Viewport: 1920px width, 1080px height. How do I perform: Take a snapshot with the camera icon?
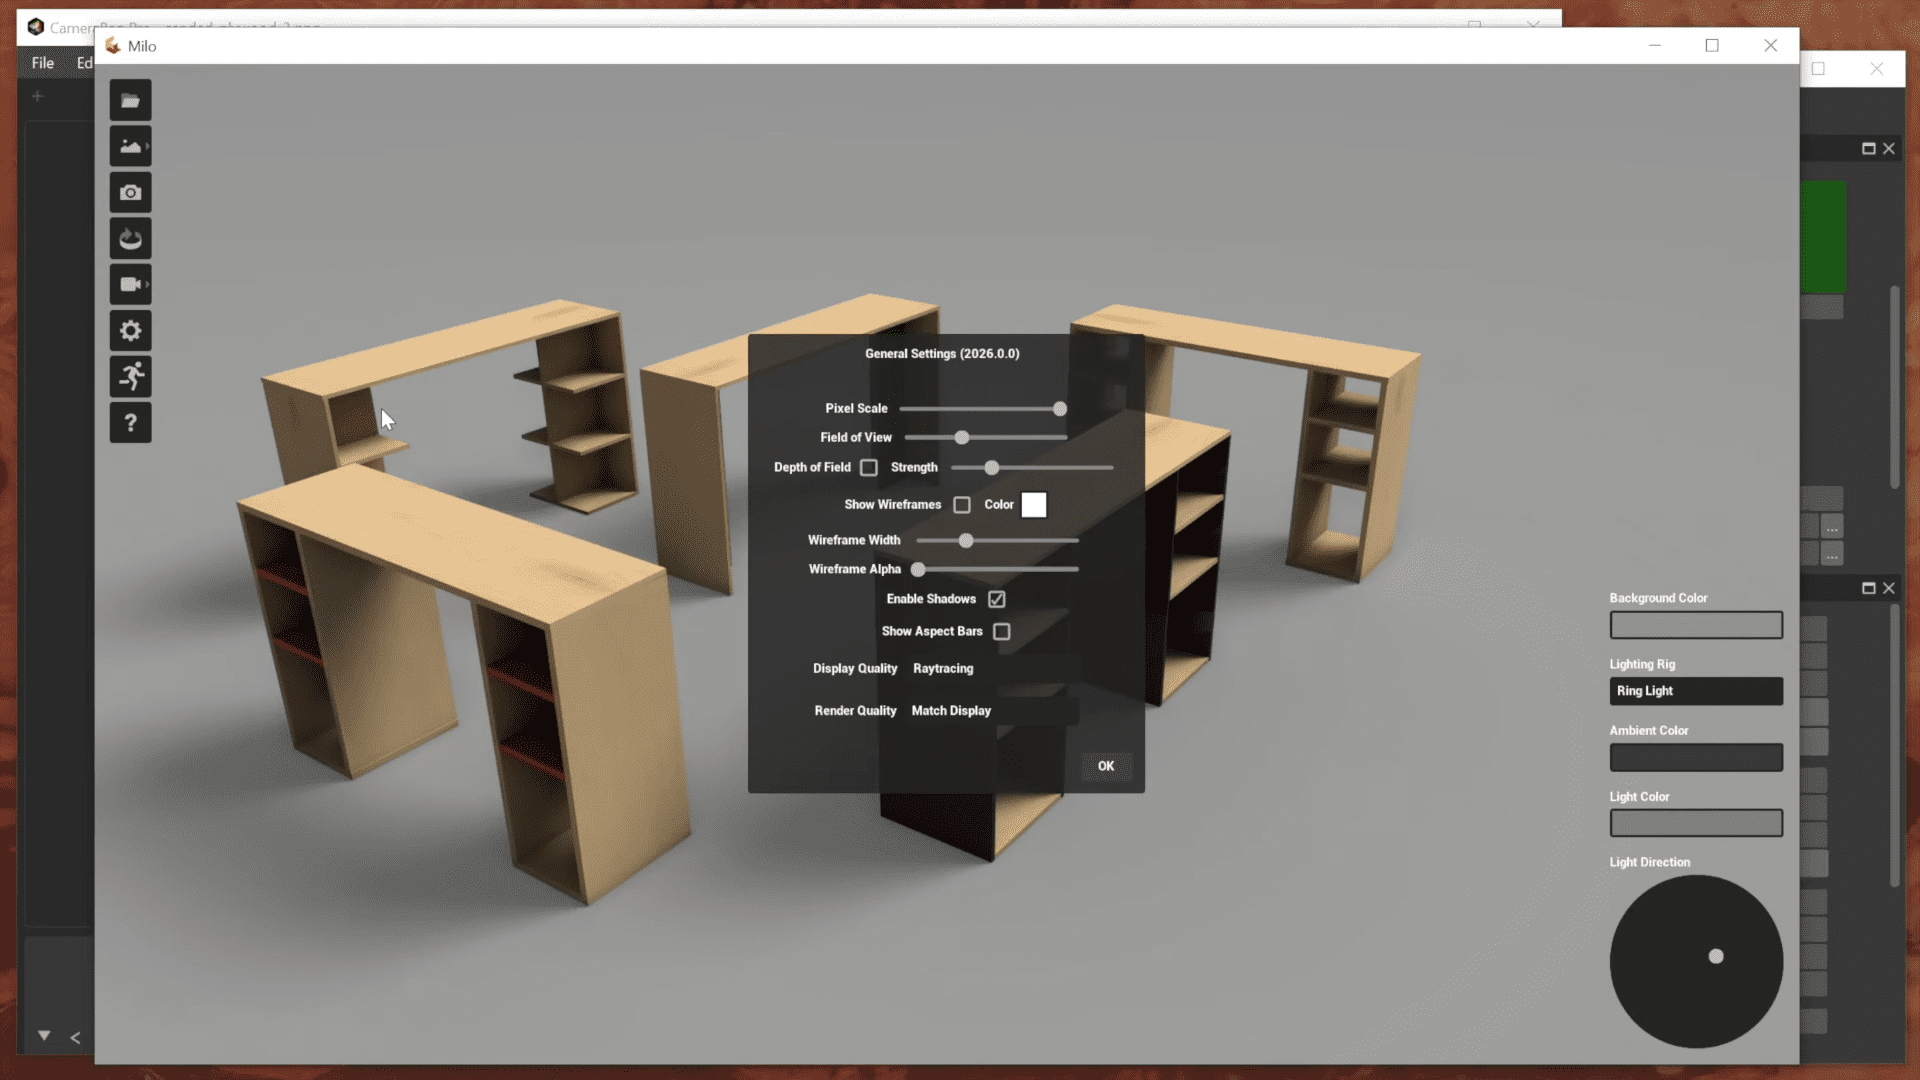tap(130, 192)
